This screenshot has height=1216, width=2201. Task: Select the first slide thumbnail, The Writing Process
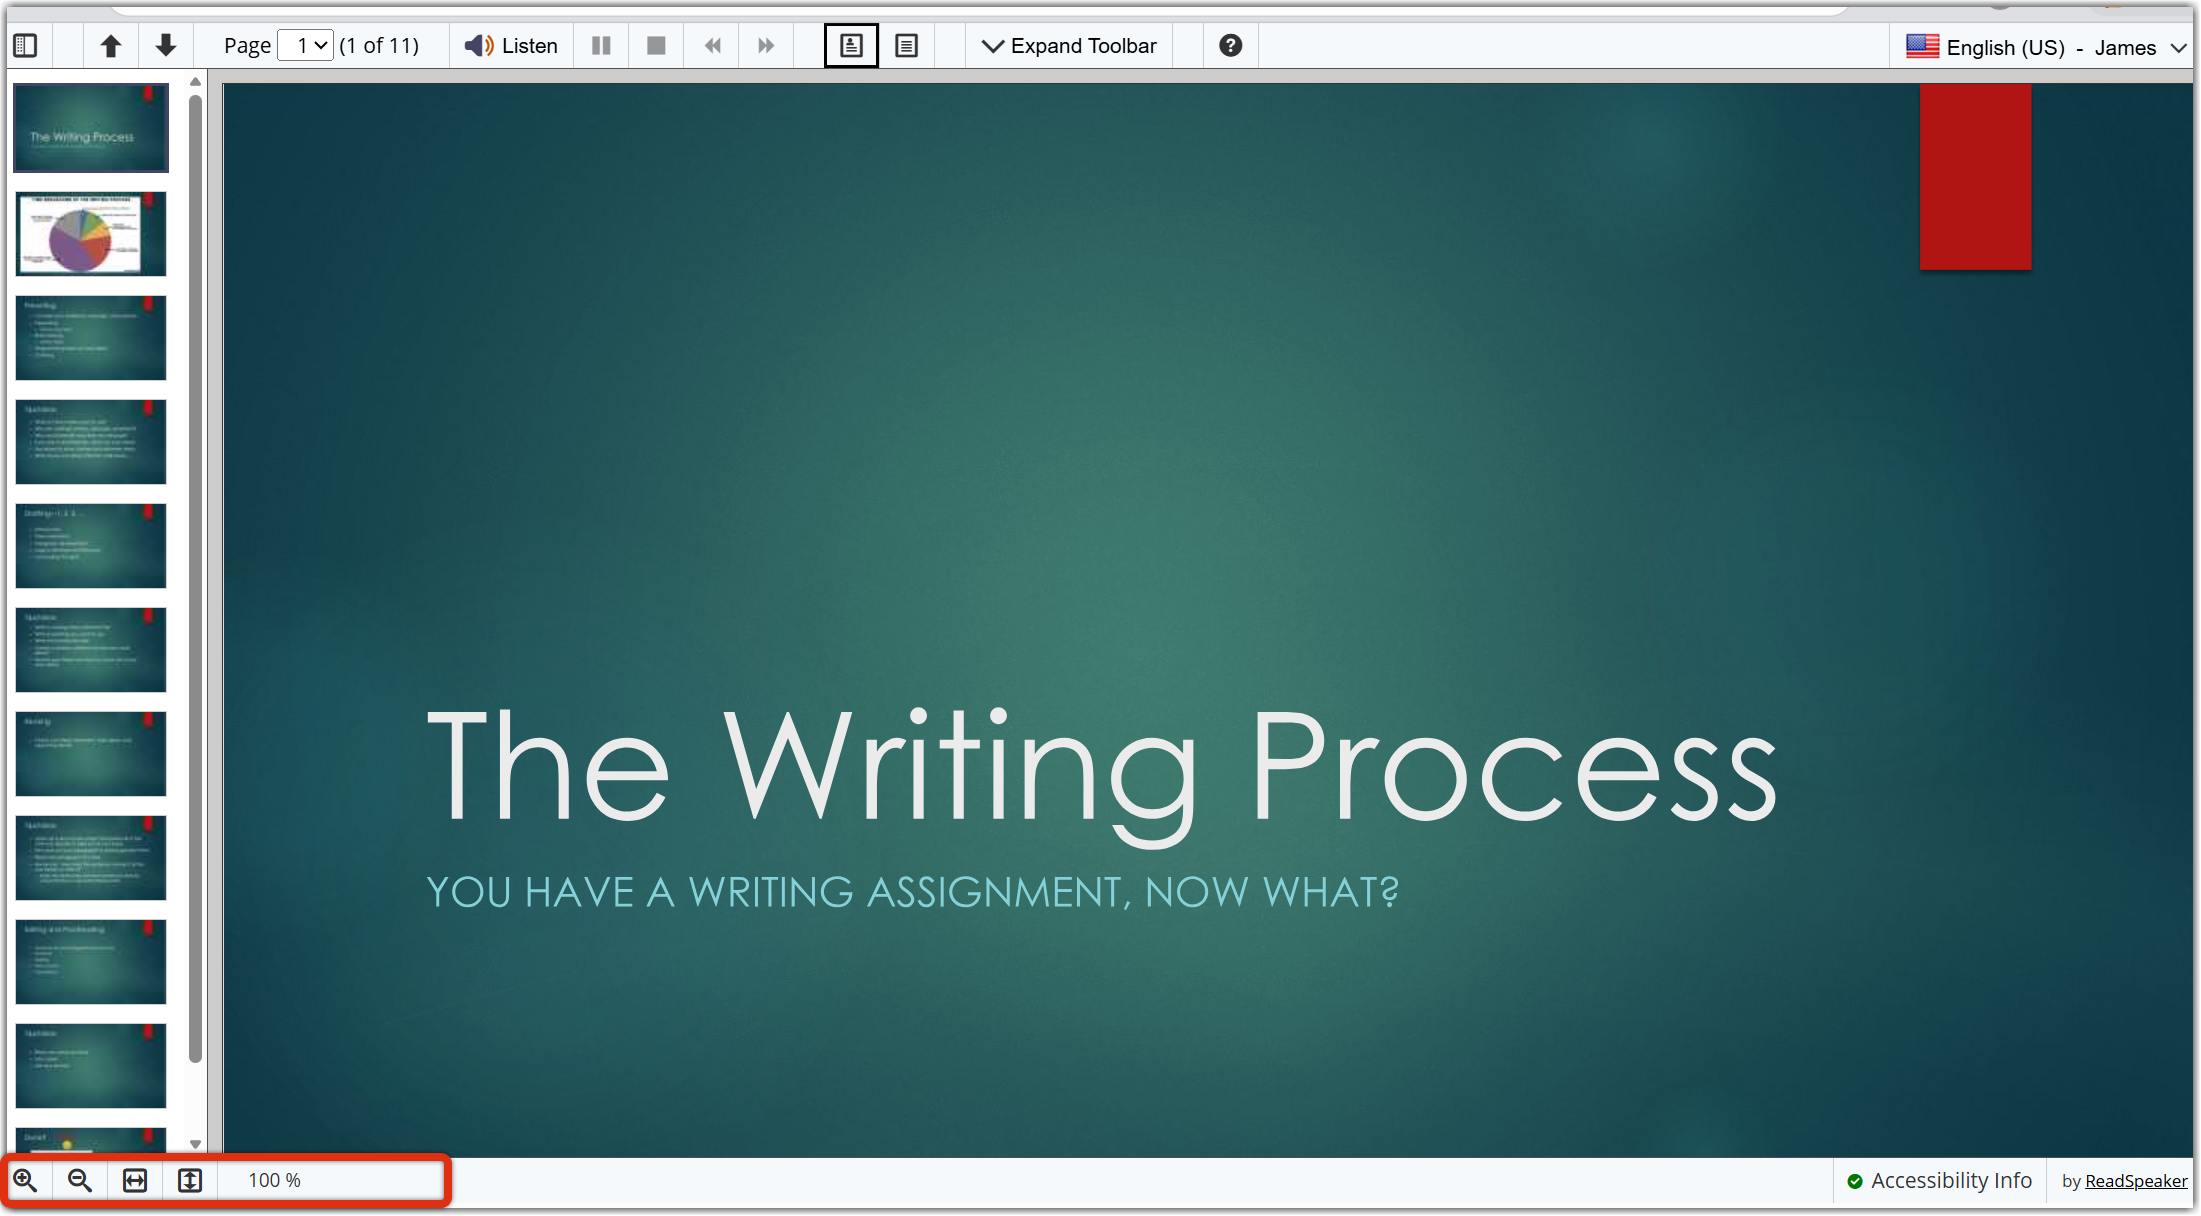91,128
